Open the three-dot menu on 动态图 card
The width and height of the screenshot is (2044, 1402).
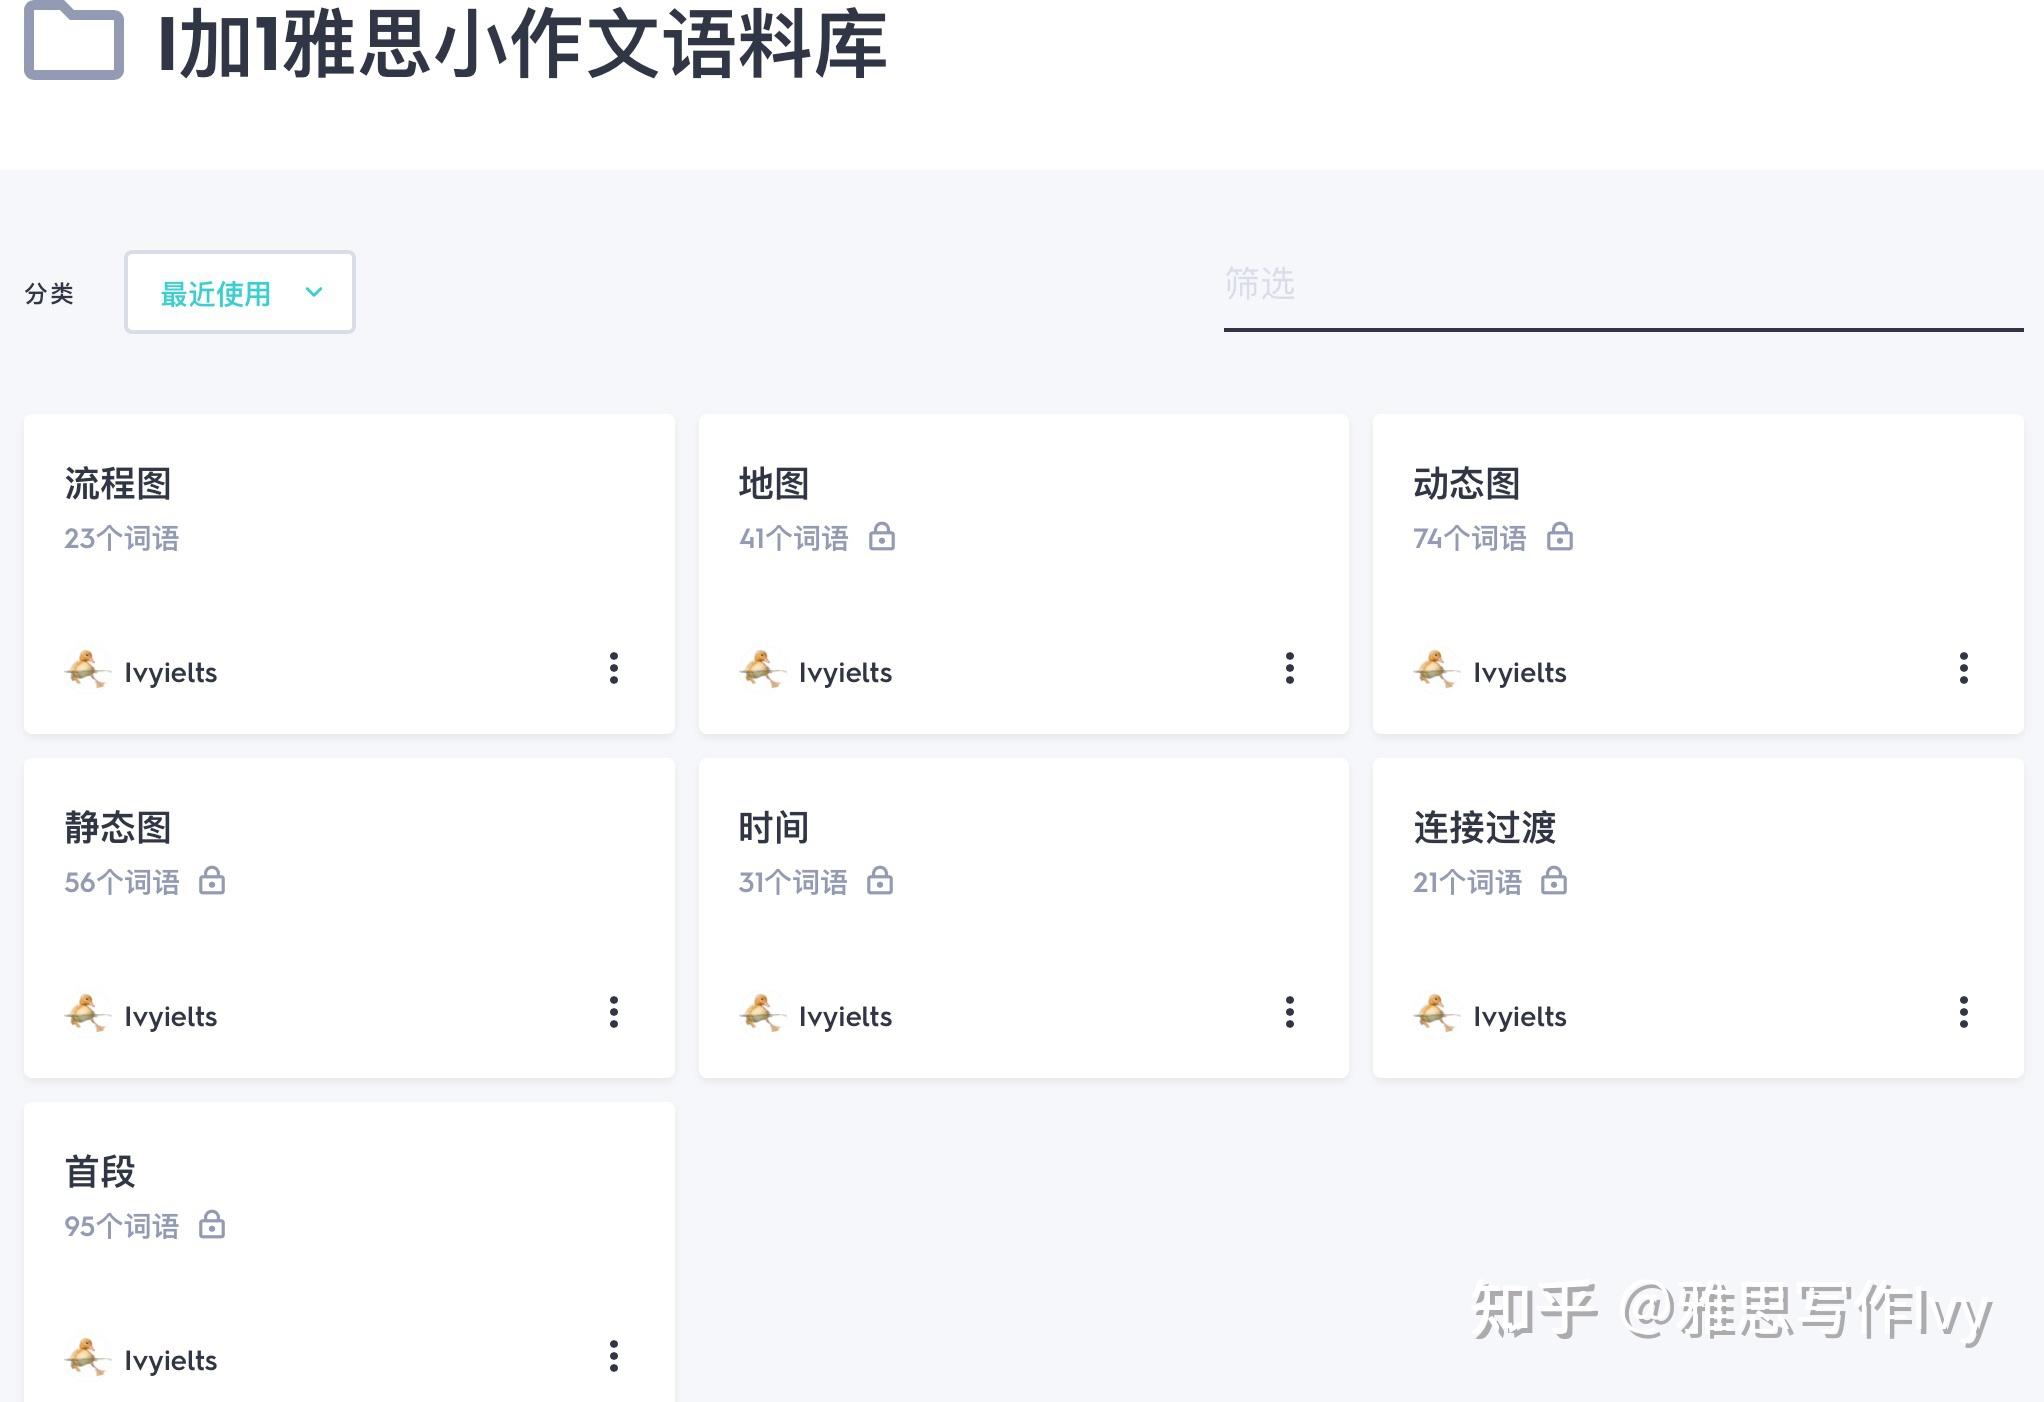pos(1963,668)
